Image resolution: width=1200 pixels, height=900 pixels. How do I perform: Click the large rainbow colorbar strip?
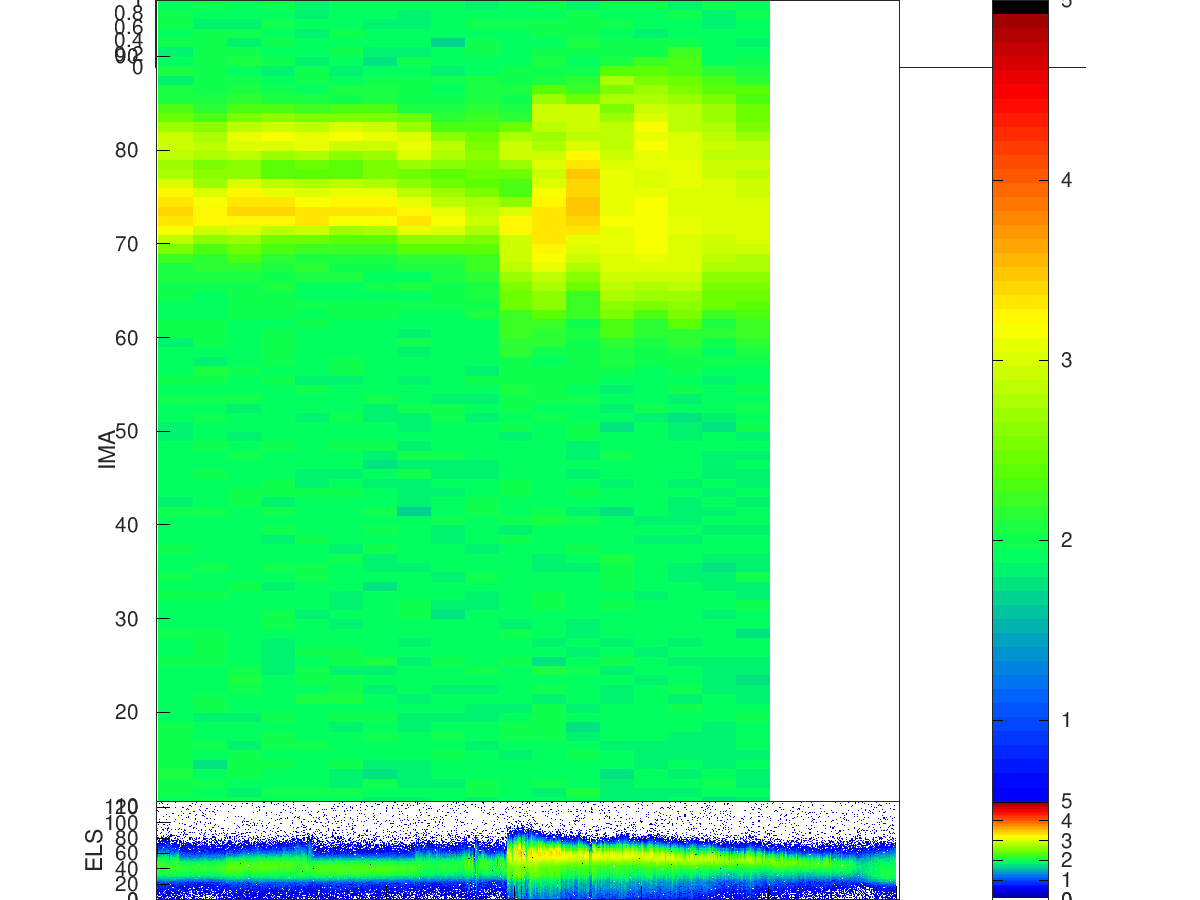pos(1020,400)
